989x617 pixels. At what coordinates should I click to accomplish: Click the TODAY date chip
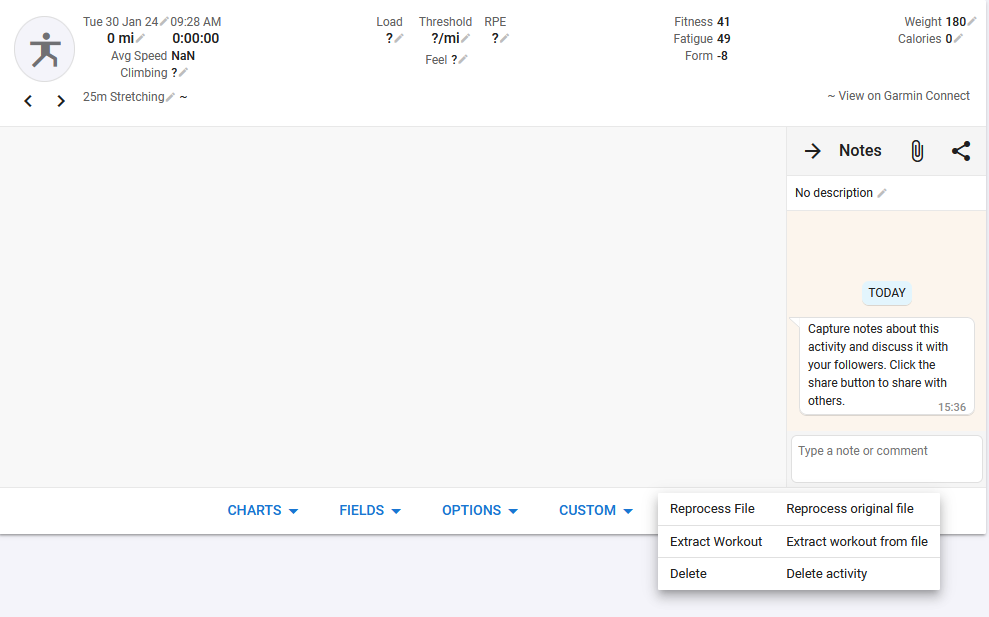tap(886, 293)
